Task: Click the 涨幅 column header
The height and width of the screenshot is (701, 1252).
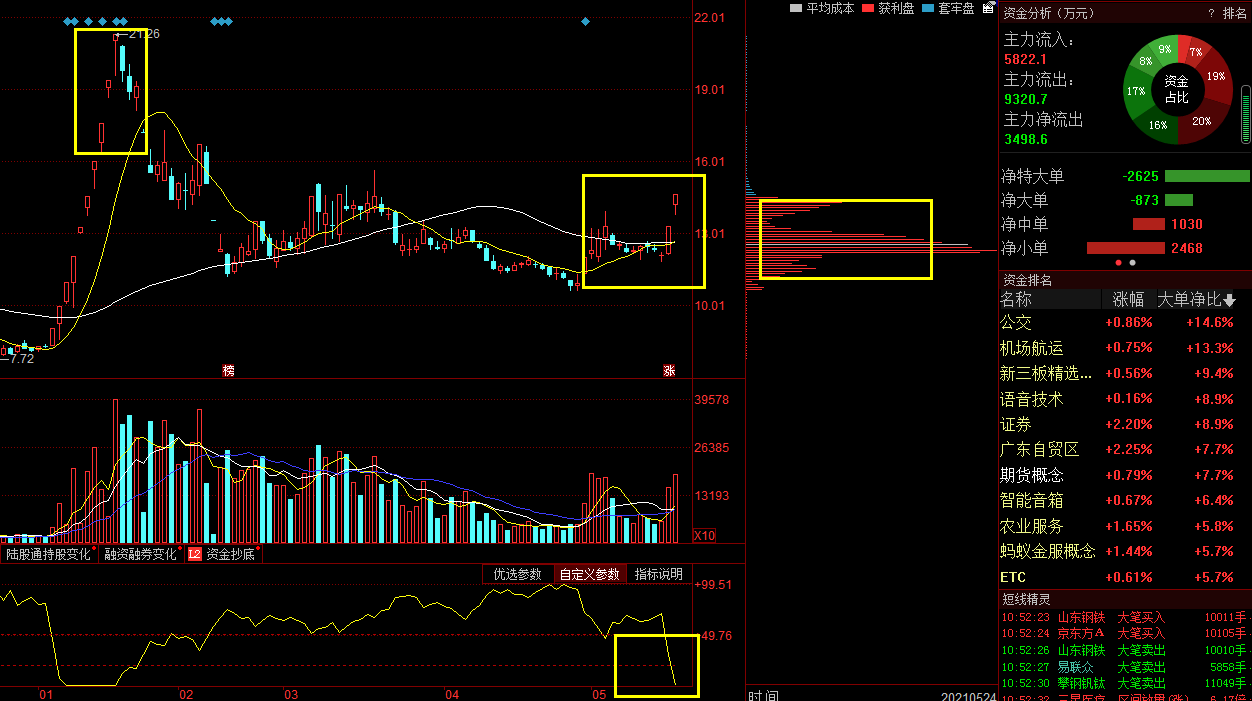Action: coord(1128,300)
